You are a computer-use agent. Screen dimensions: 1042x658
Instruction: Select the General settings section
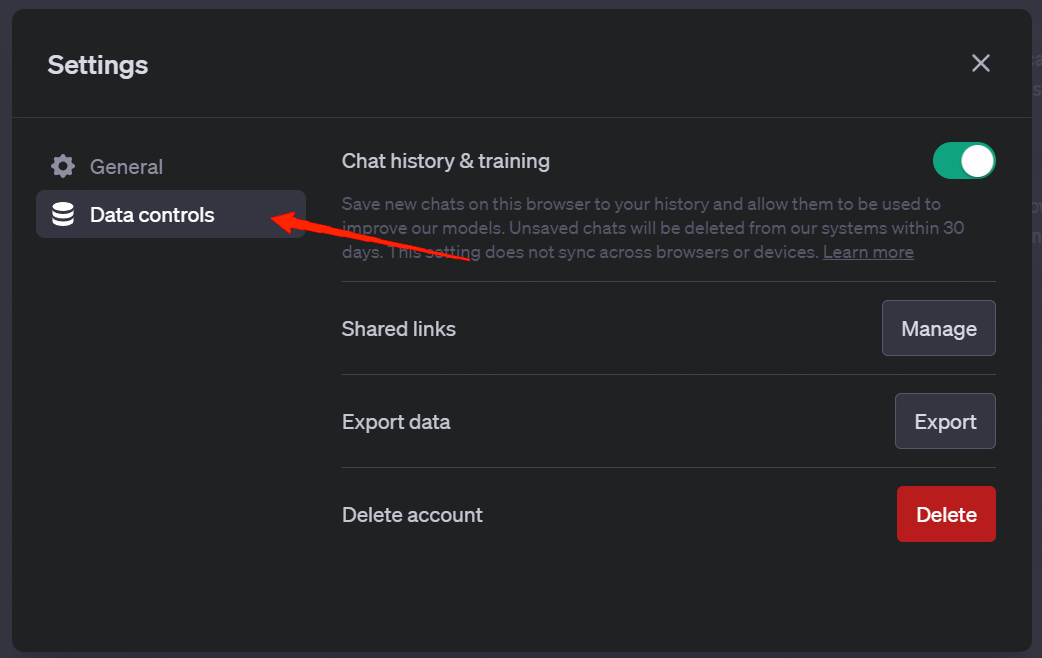126,166
